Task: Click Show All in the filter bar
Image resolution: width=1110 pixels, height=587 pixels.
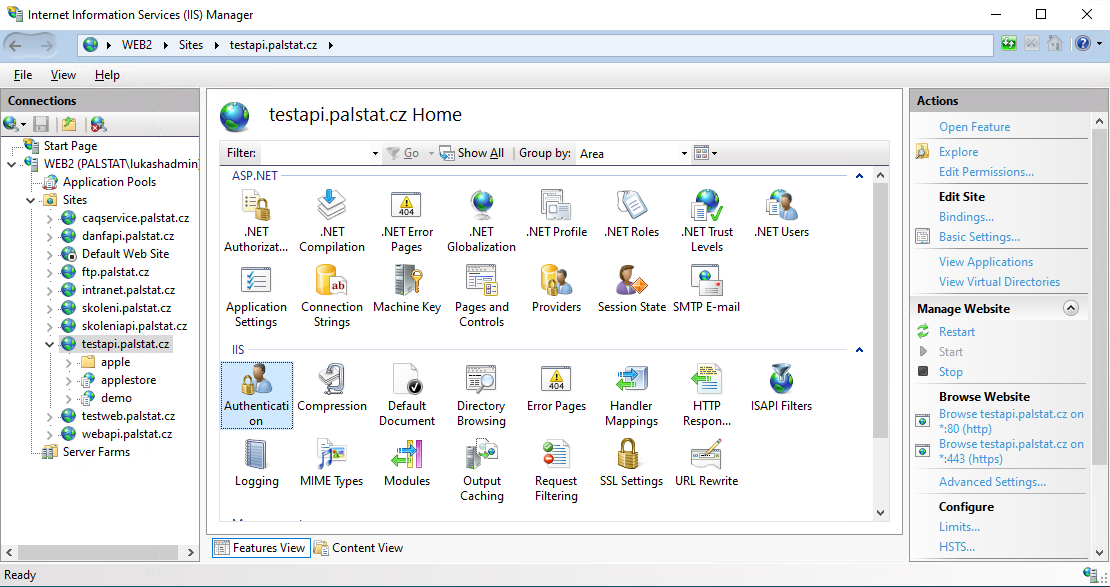Action: pyautogui.click(x=471, y=153)
